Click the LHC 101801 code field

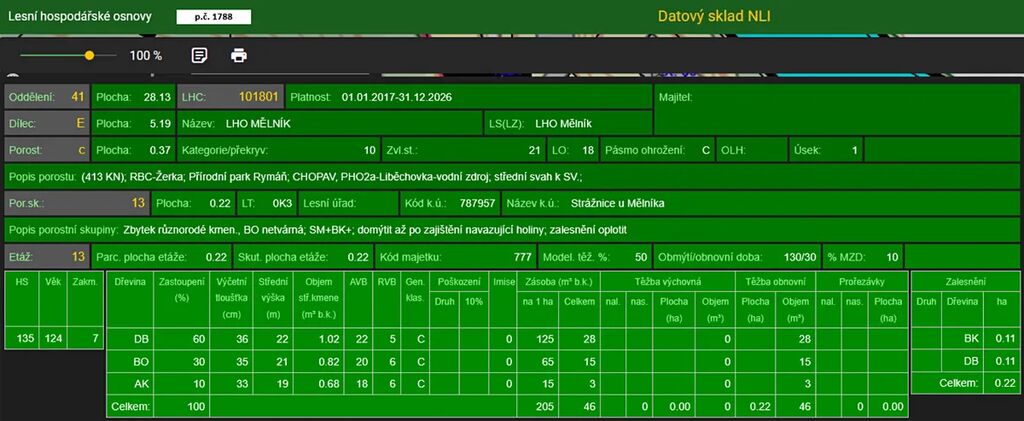click(230, 97)
